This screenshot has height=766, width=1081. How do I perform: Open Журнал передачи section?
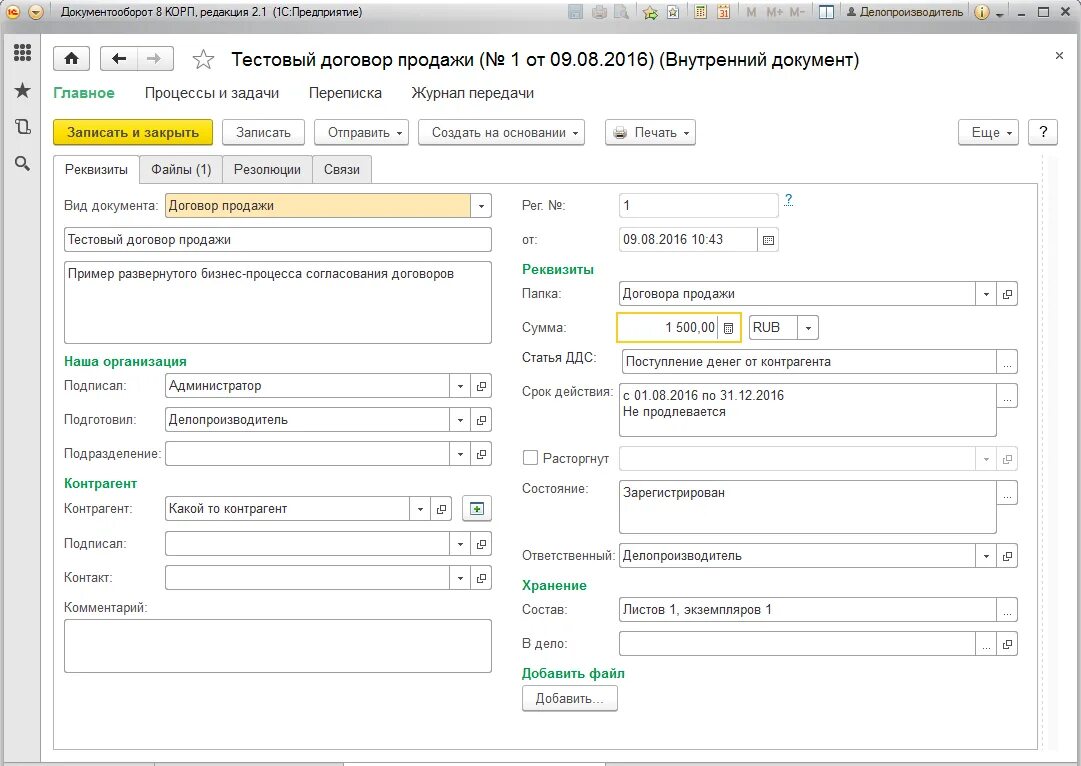coord(472,93)
